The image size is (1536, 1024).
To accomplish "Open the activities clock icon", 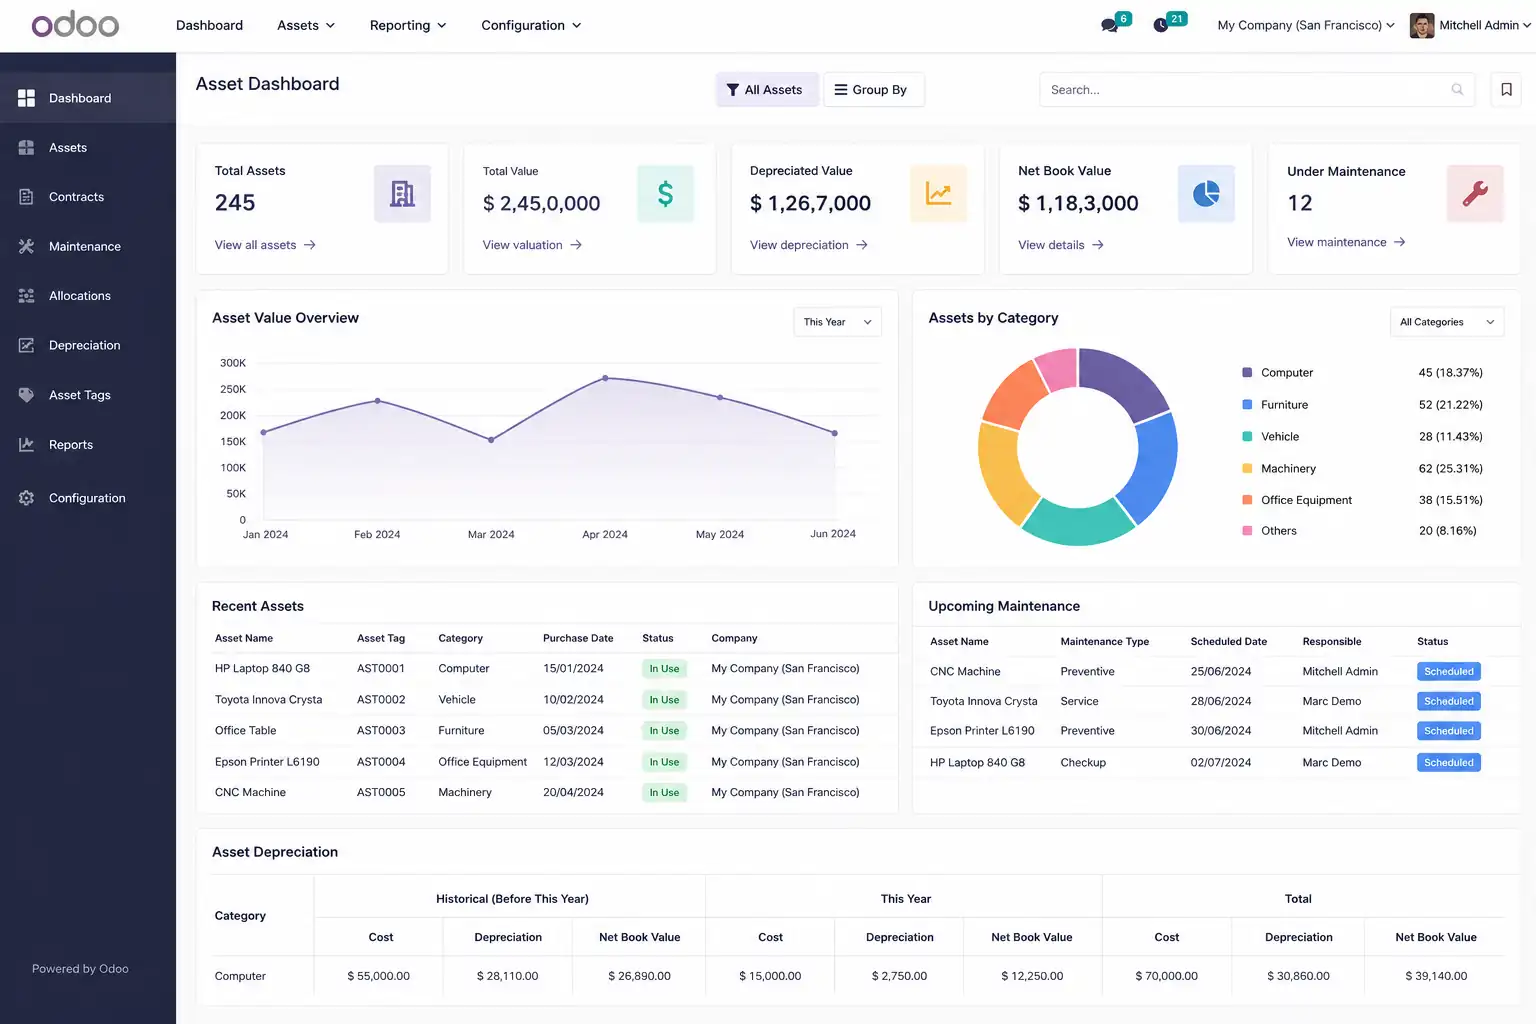I will point(1161,25).
